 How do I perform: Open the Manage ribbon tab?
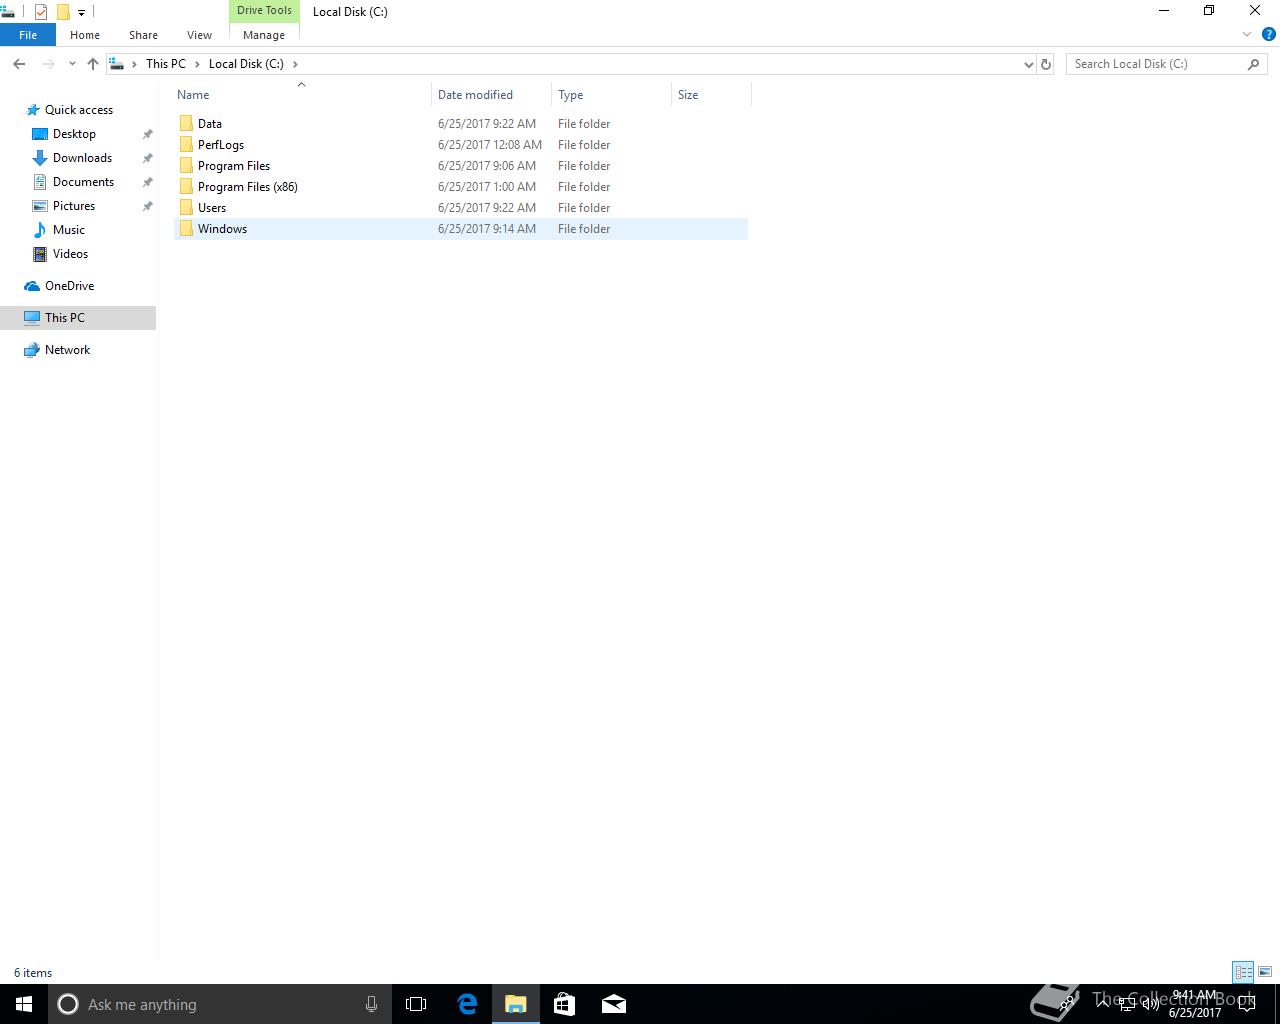[264, 35]
